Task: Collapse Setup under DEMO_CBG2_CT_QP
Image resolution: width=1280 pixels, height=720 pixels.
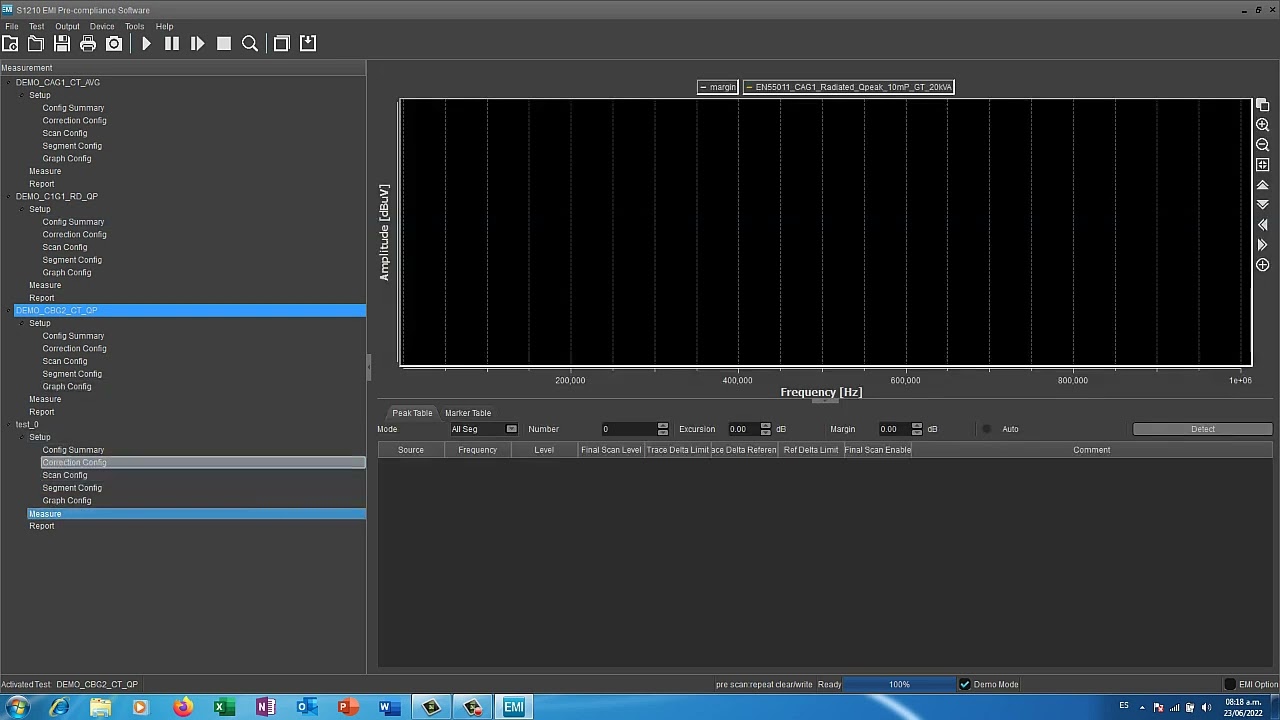Action: click(22, 323)
